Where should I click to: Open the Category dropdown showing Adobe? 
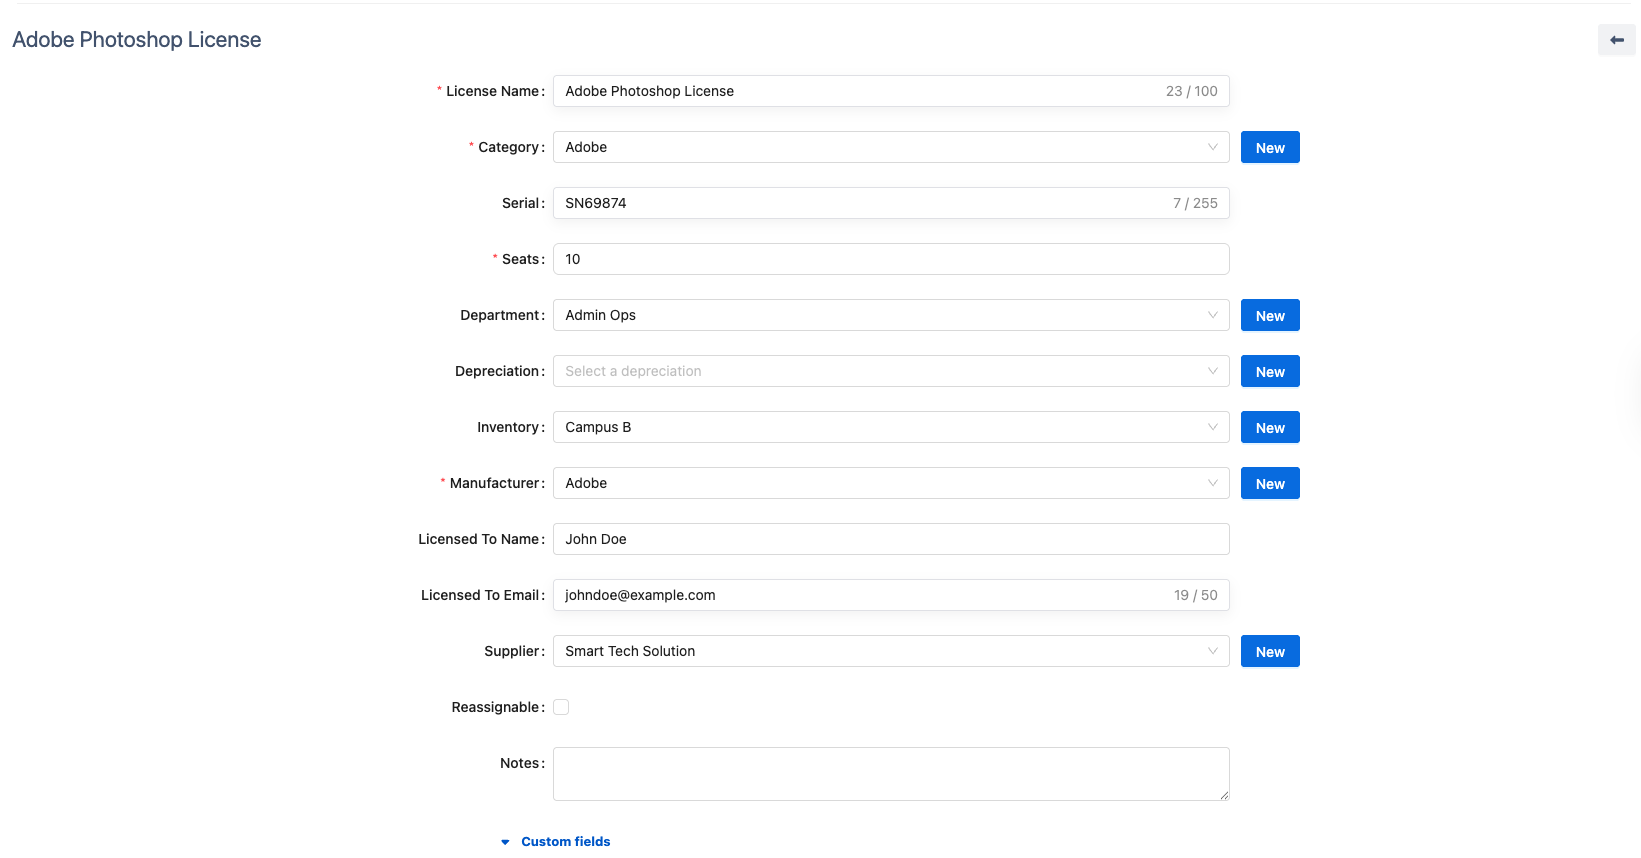point(890,147)
